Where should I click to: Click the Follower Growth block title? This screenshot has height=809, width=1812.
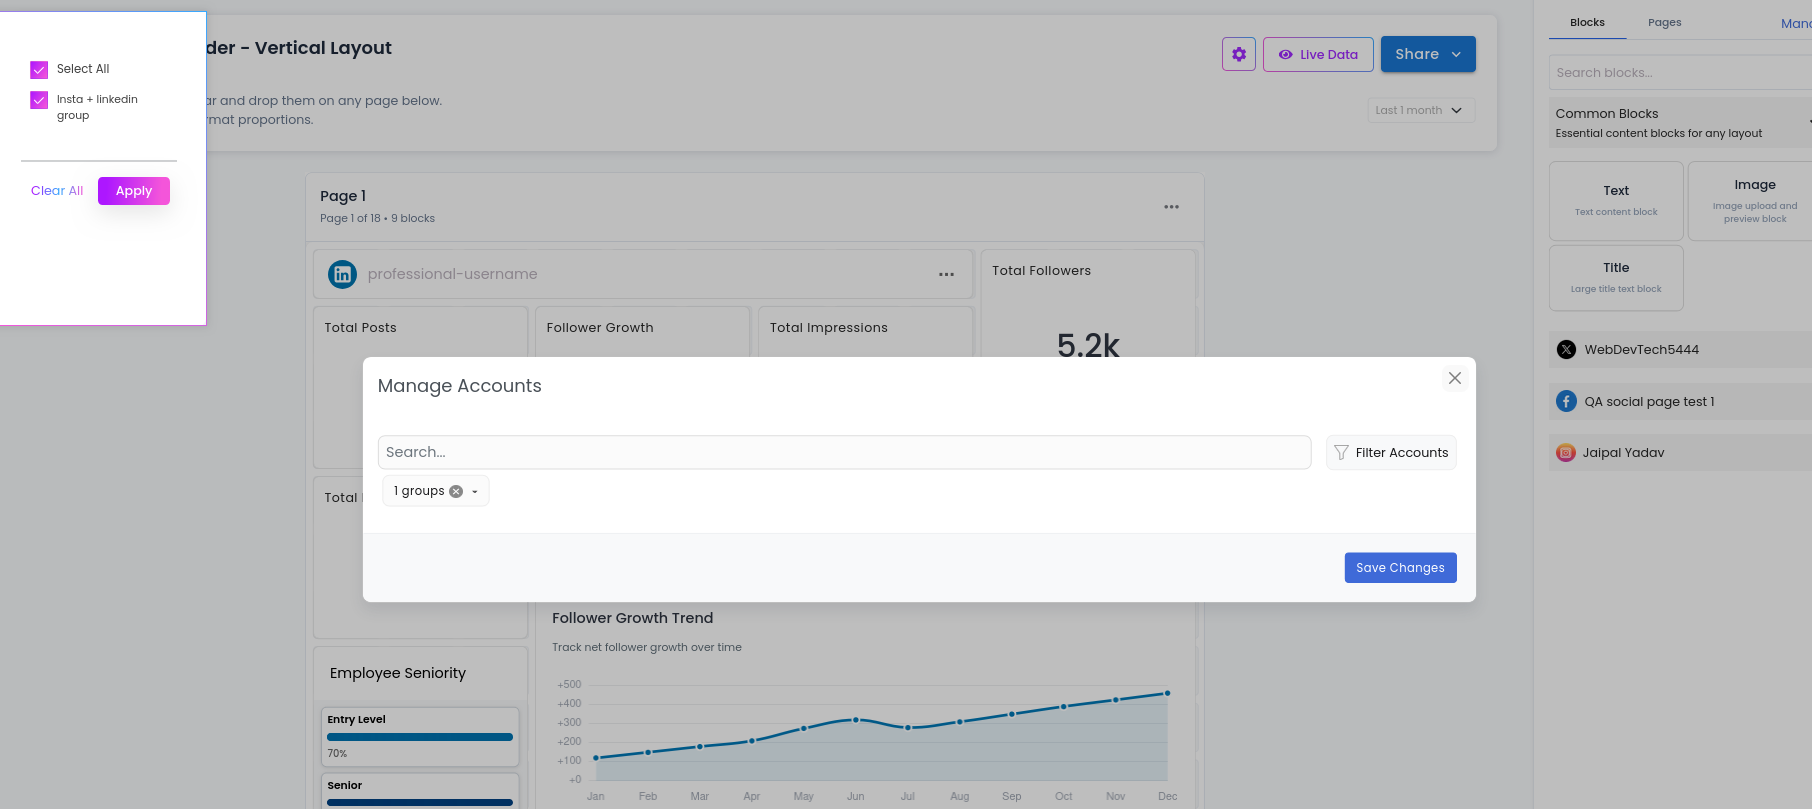pos(600,328)
